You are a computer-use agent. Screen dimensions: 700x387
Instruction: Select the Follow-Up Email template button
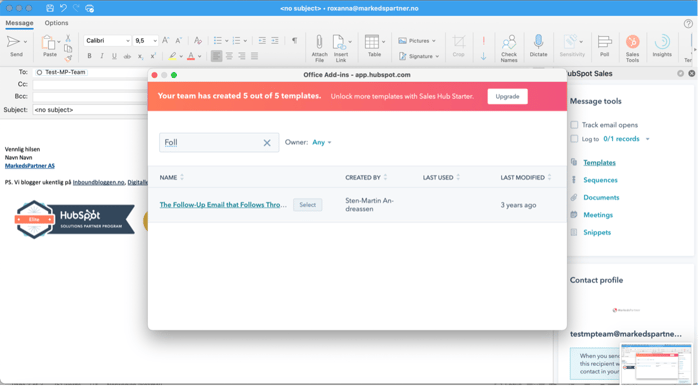coord(307,205)
